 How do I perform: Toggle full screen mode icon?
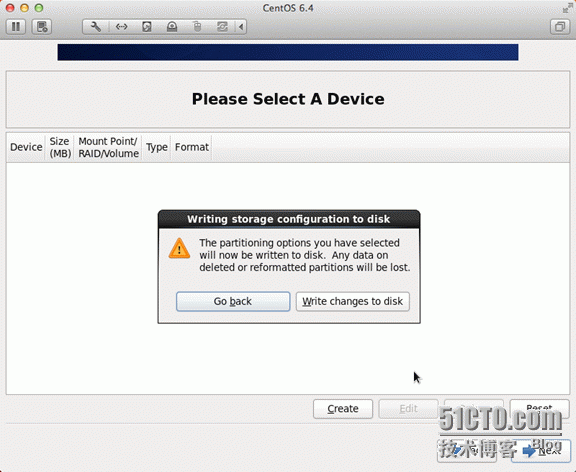pyautogui.click(x=567, y=8)
